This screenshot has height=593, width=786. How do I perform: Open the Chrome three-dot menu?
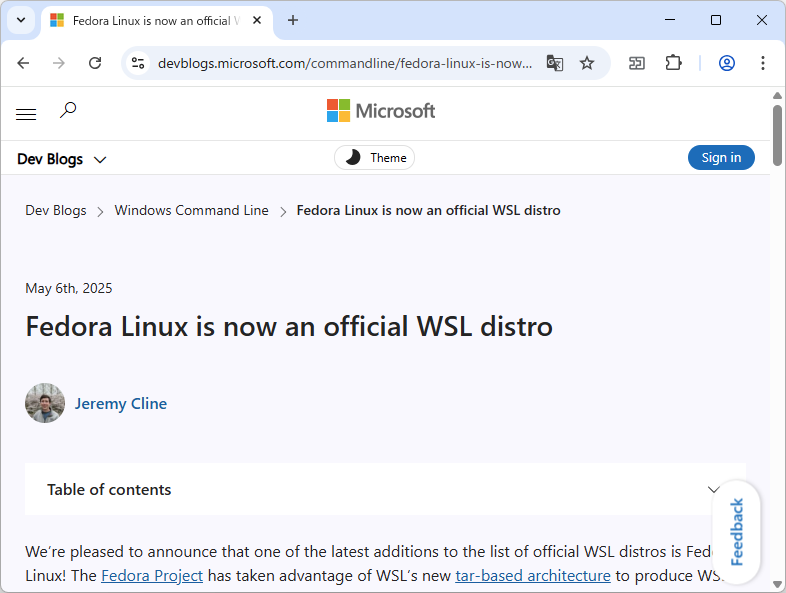pos(763,63)
